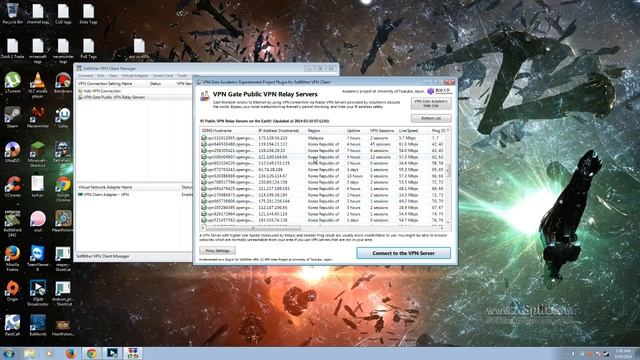The height and width of the screenshot is (360, 640).
Task: Open the Neverwinter game shortcut
Action: 38,118
